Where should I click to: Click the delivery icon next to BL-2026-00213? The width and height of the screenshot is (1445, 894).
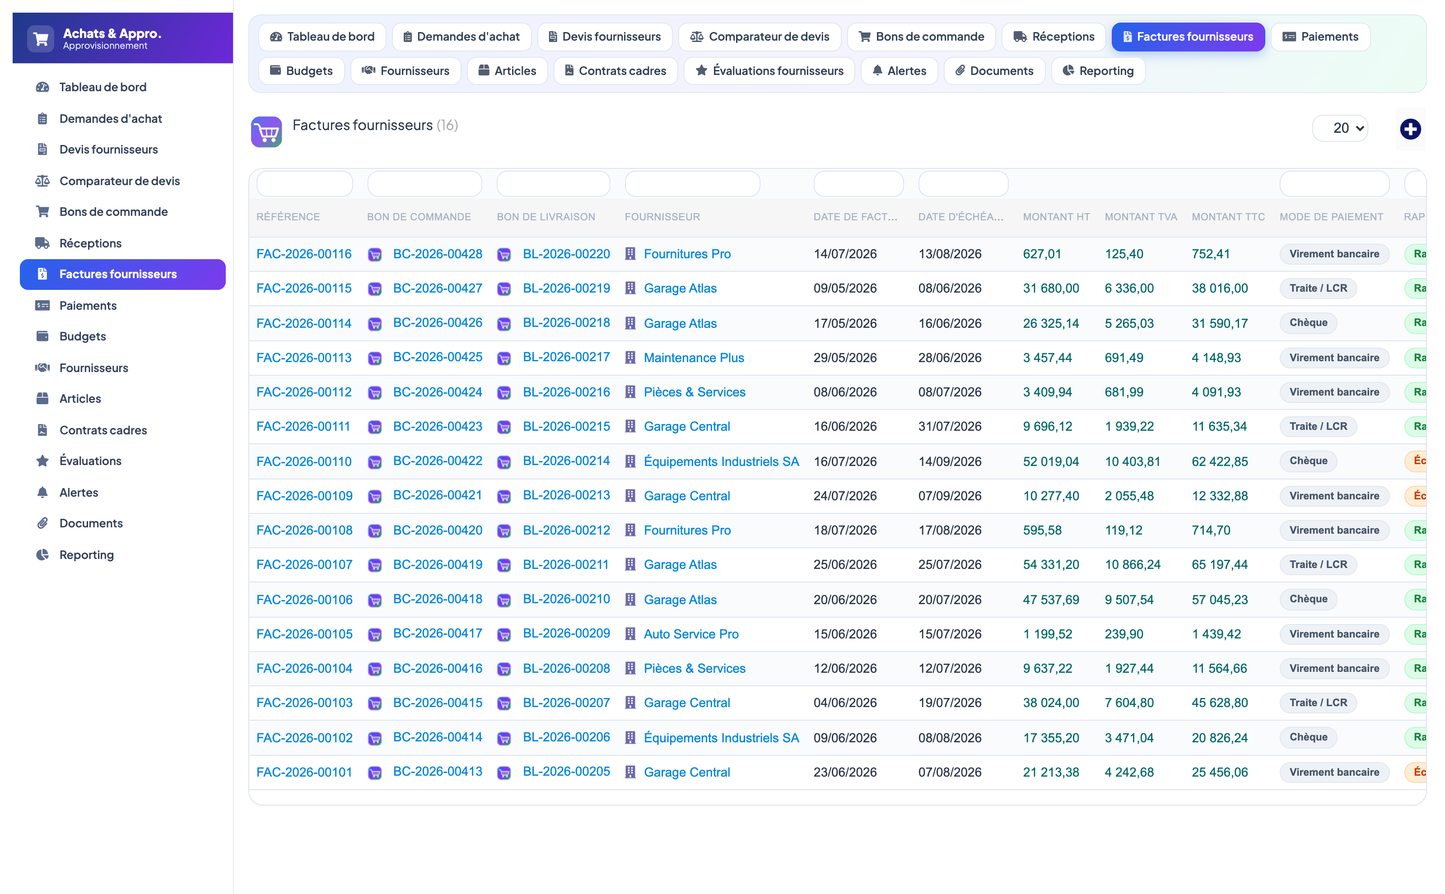504,496
